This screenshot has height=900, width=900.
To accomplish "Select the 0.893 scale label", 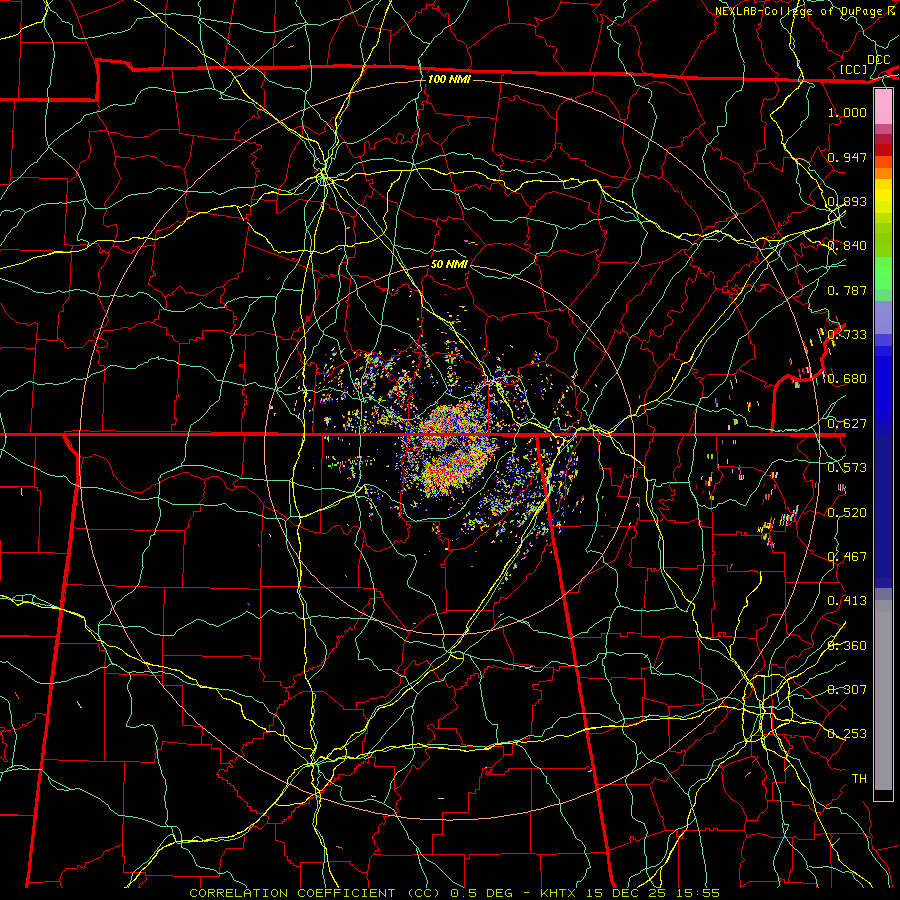I will click(847, 201).
